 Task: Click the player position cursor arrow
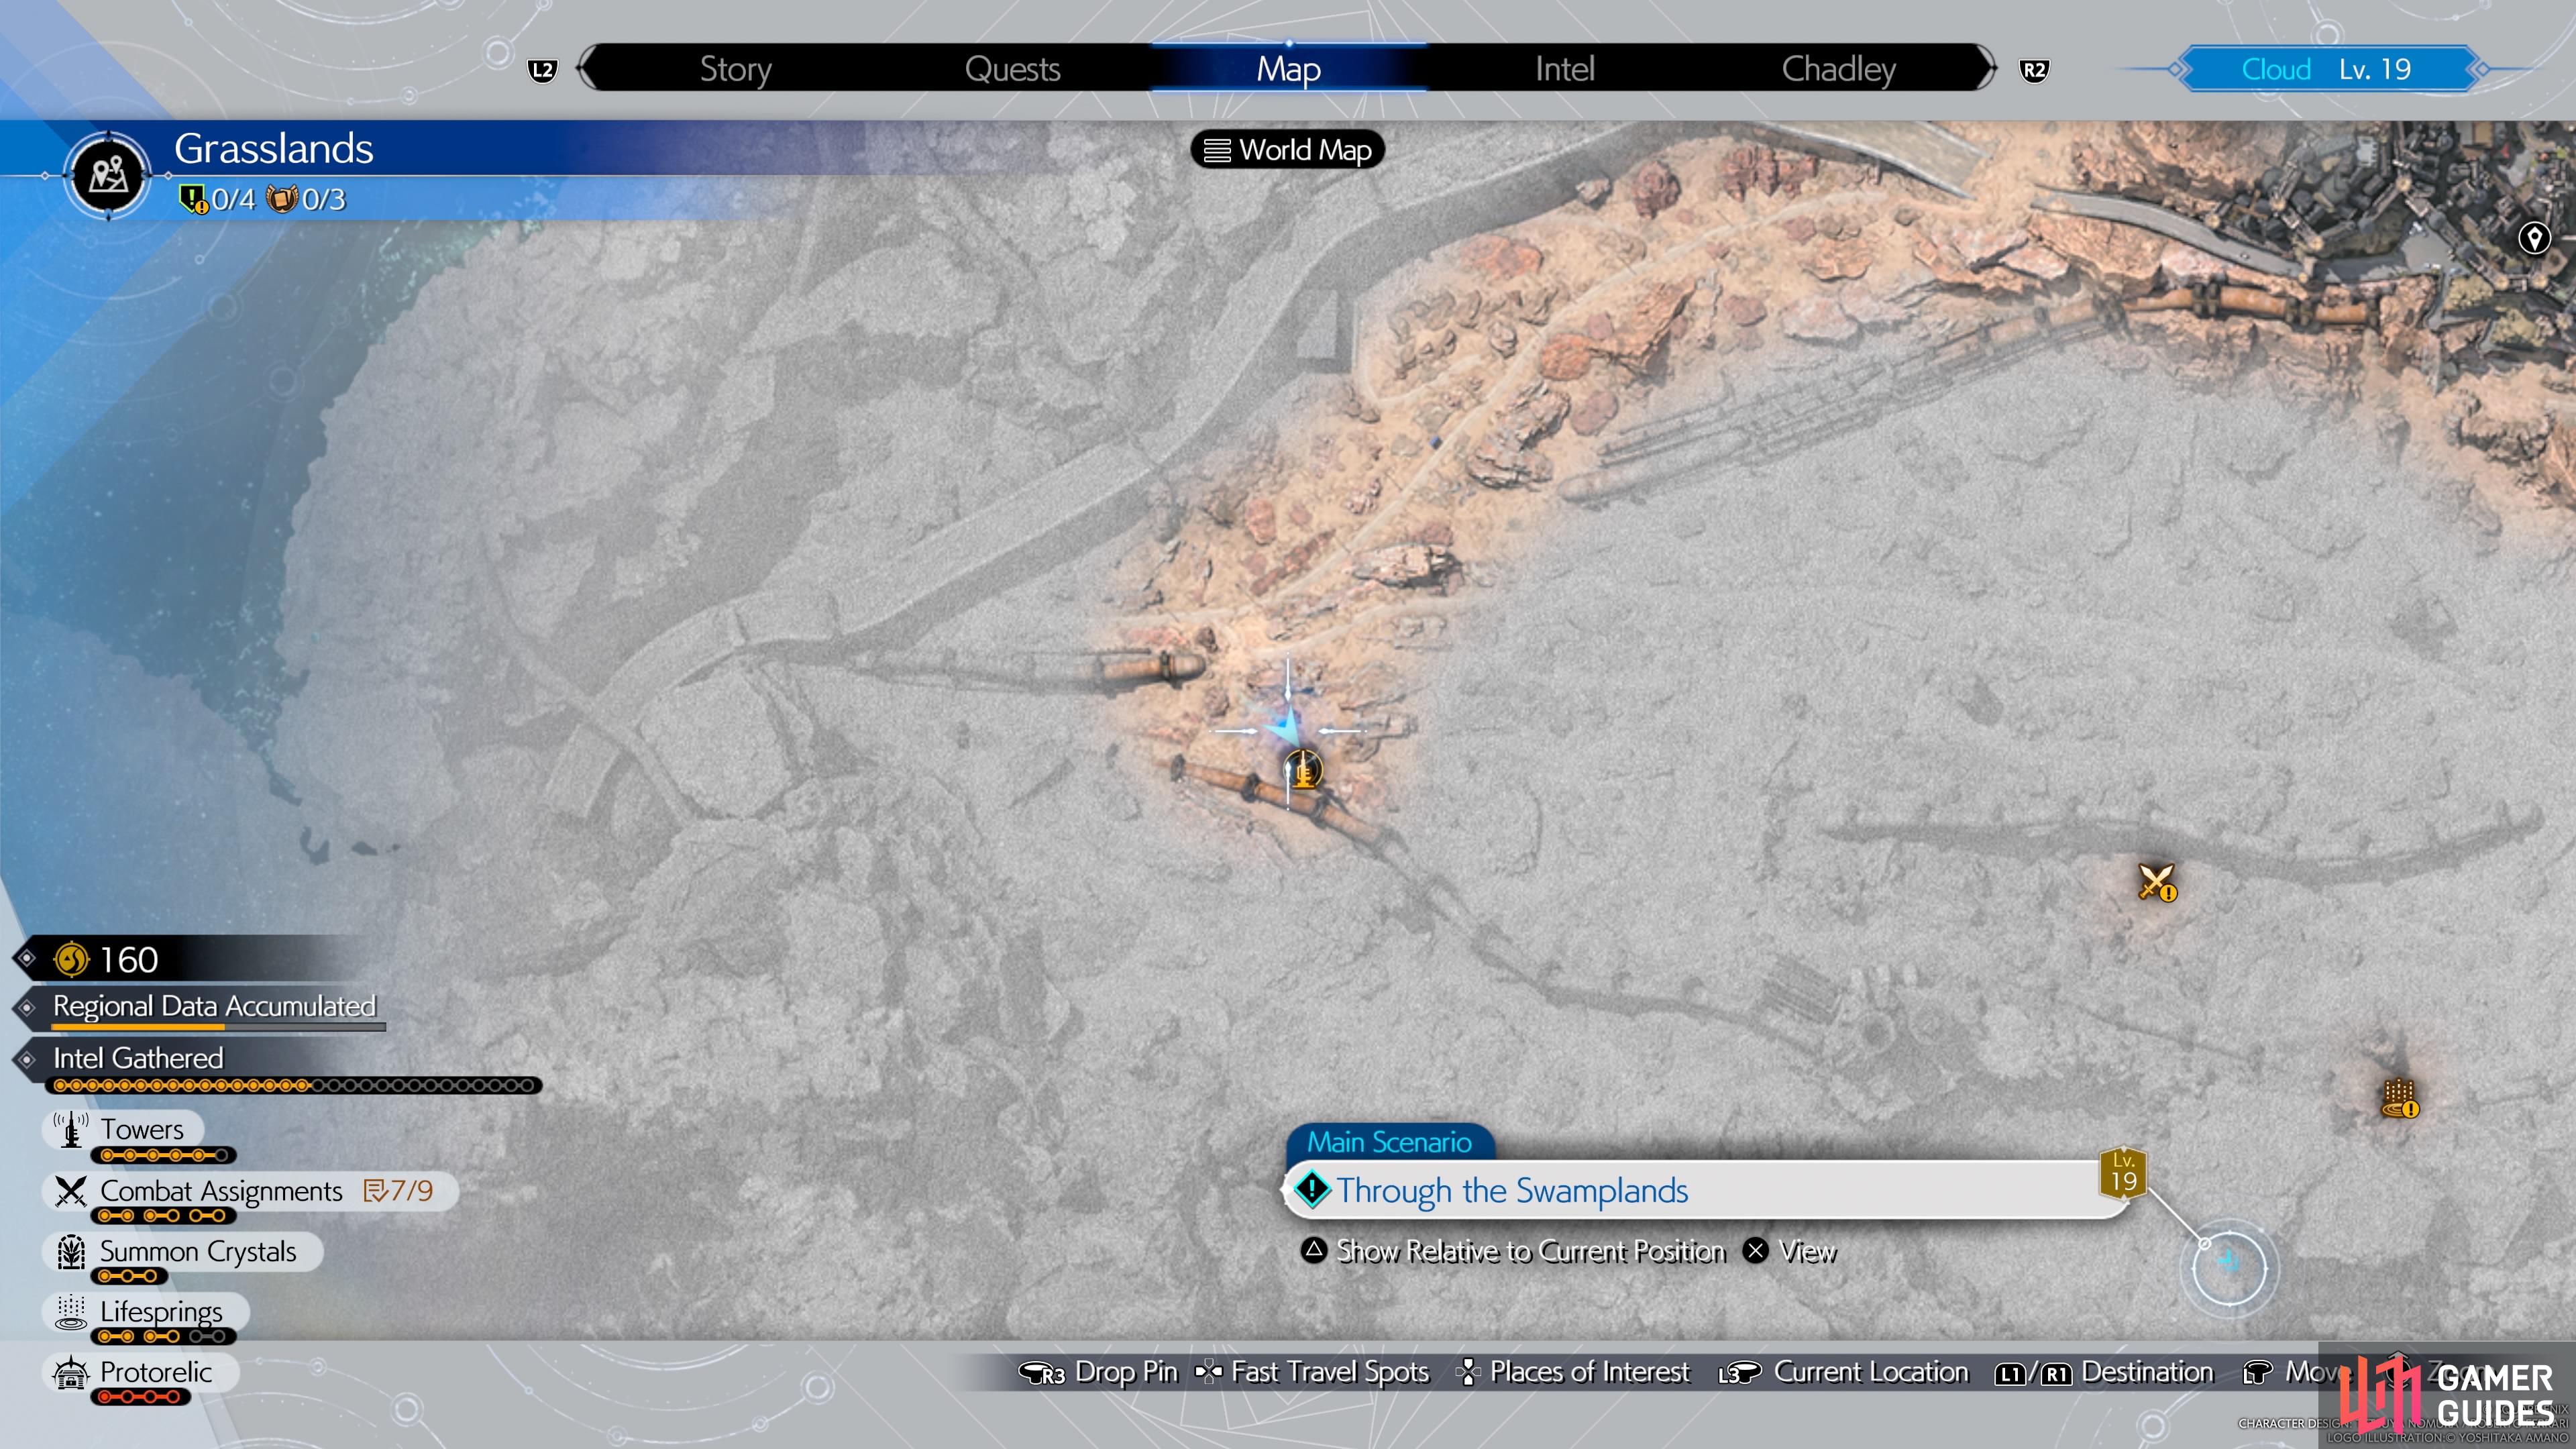[x=1286, y=727]
